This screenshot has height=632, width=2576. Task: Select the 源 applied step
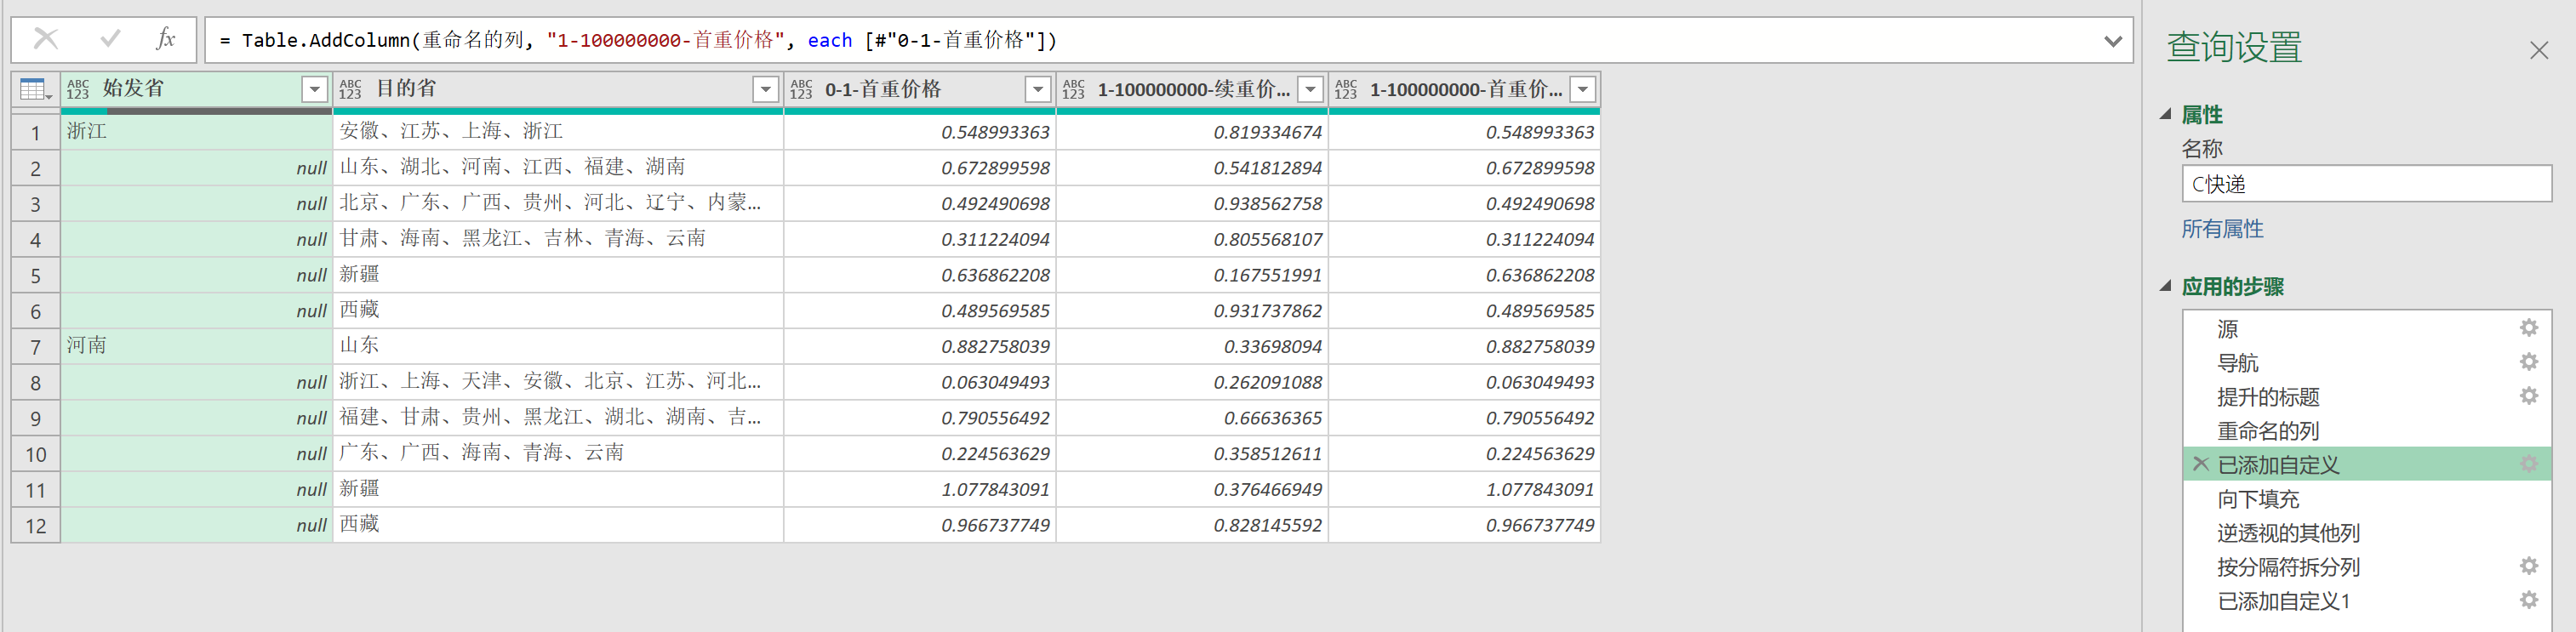click(2366, 329)
